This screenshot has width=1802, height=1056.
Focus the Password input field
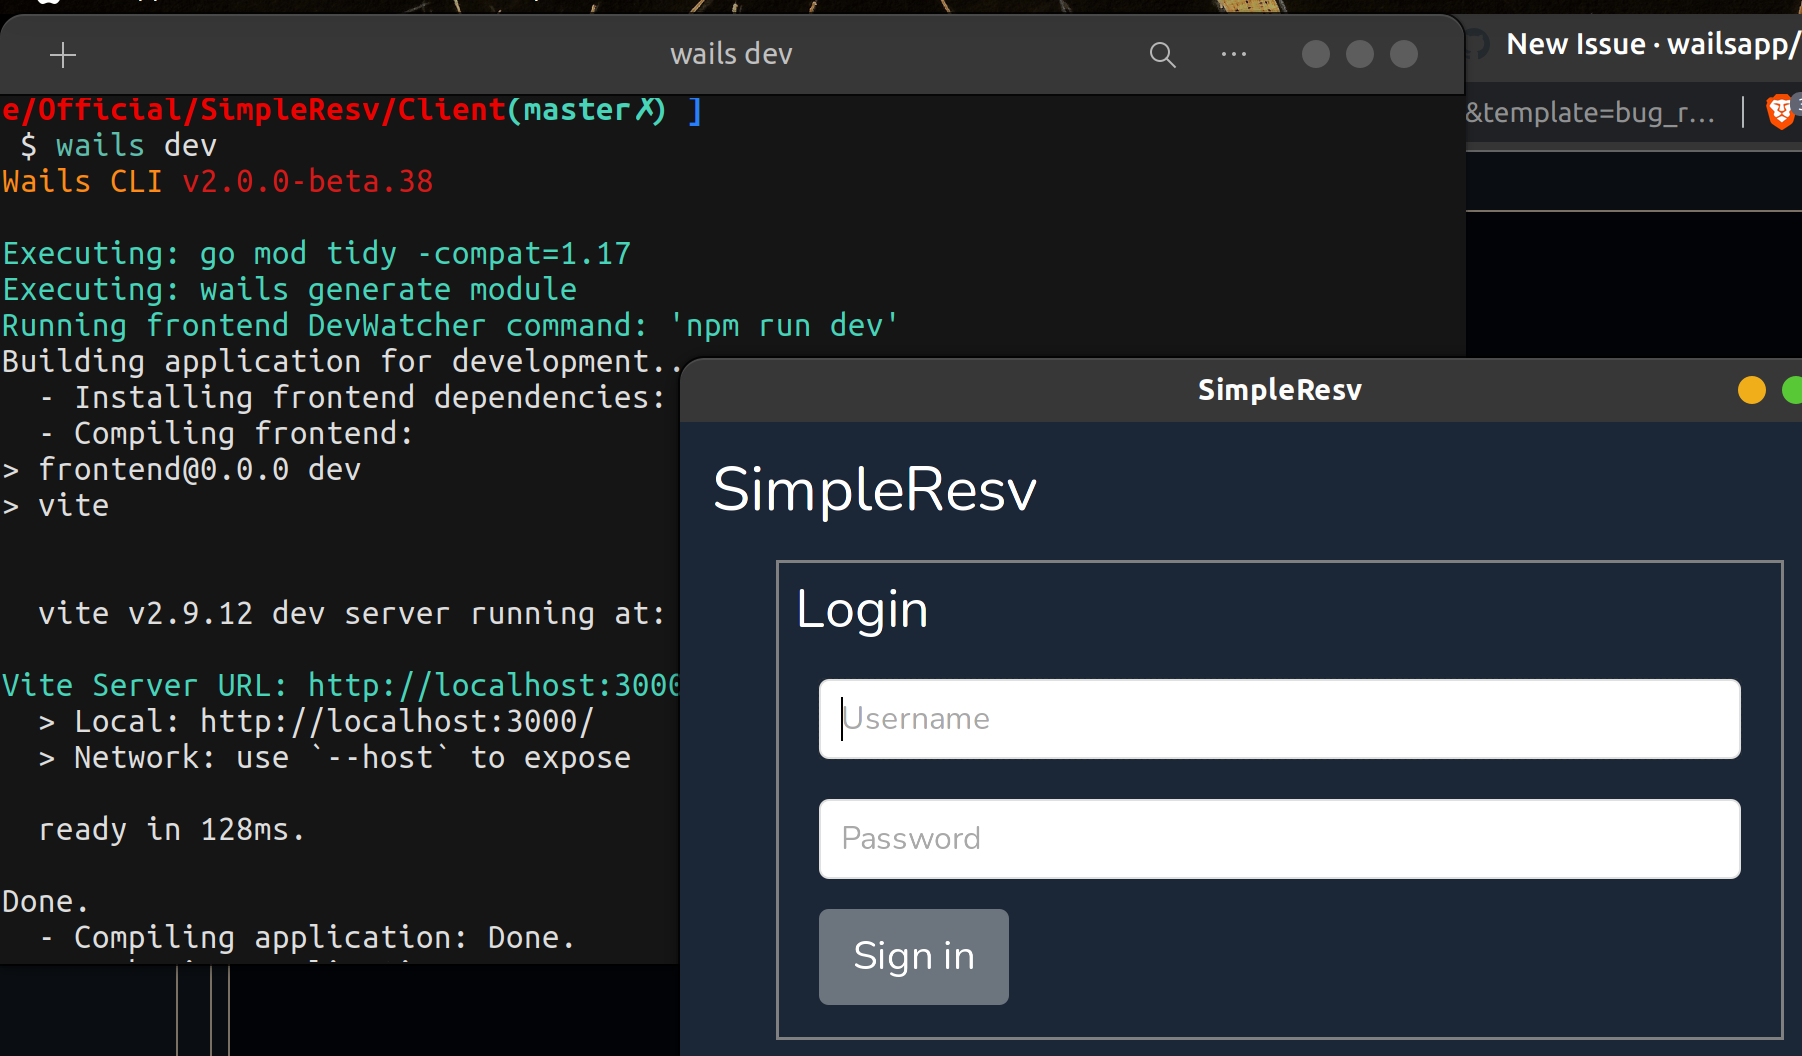(x=1278, y=838)
